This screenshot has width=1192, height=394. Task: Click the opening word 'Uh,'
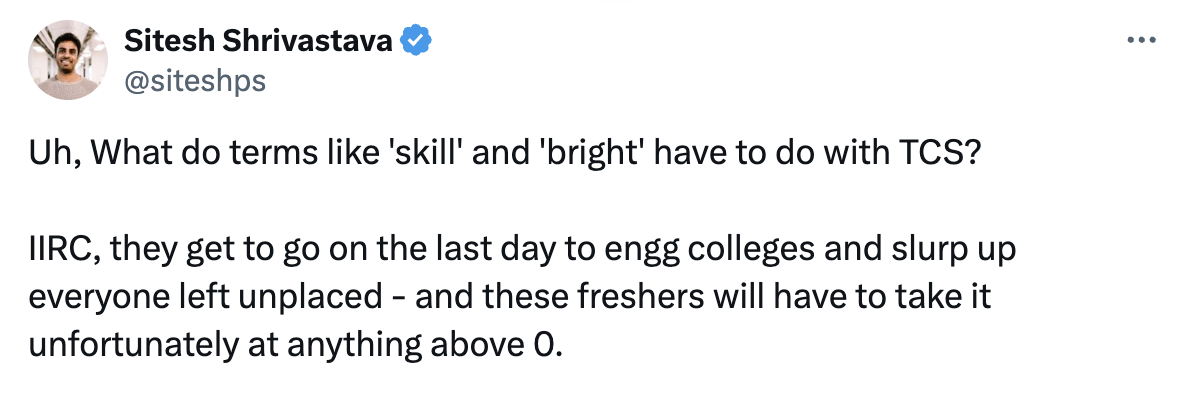click(57, 155)
